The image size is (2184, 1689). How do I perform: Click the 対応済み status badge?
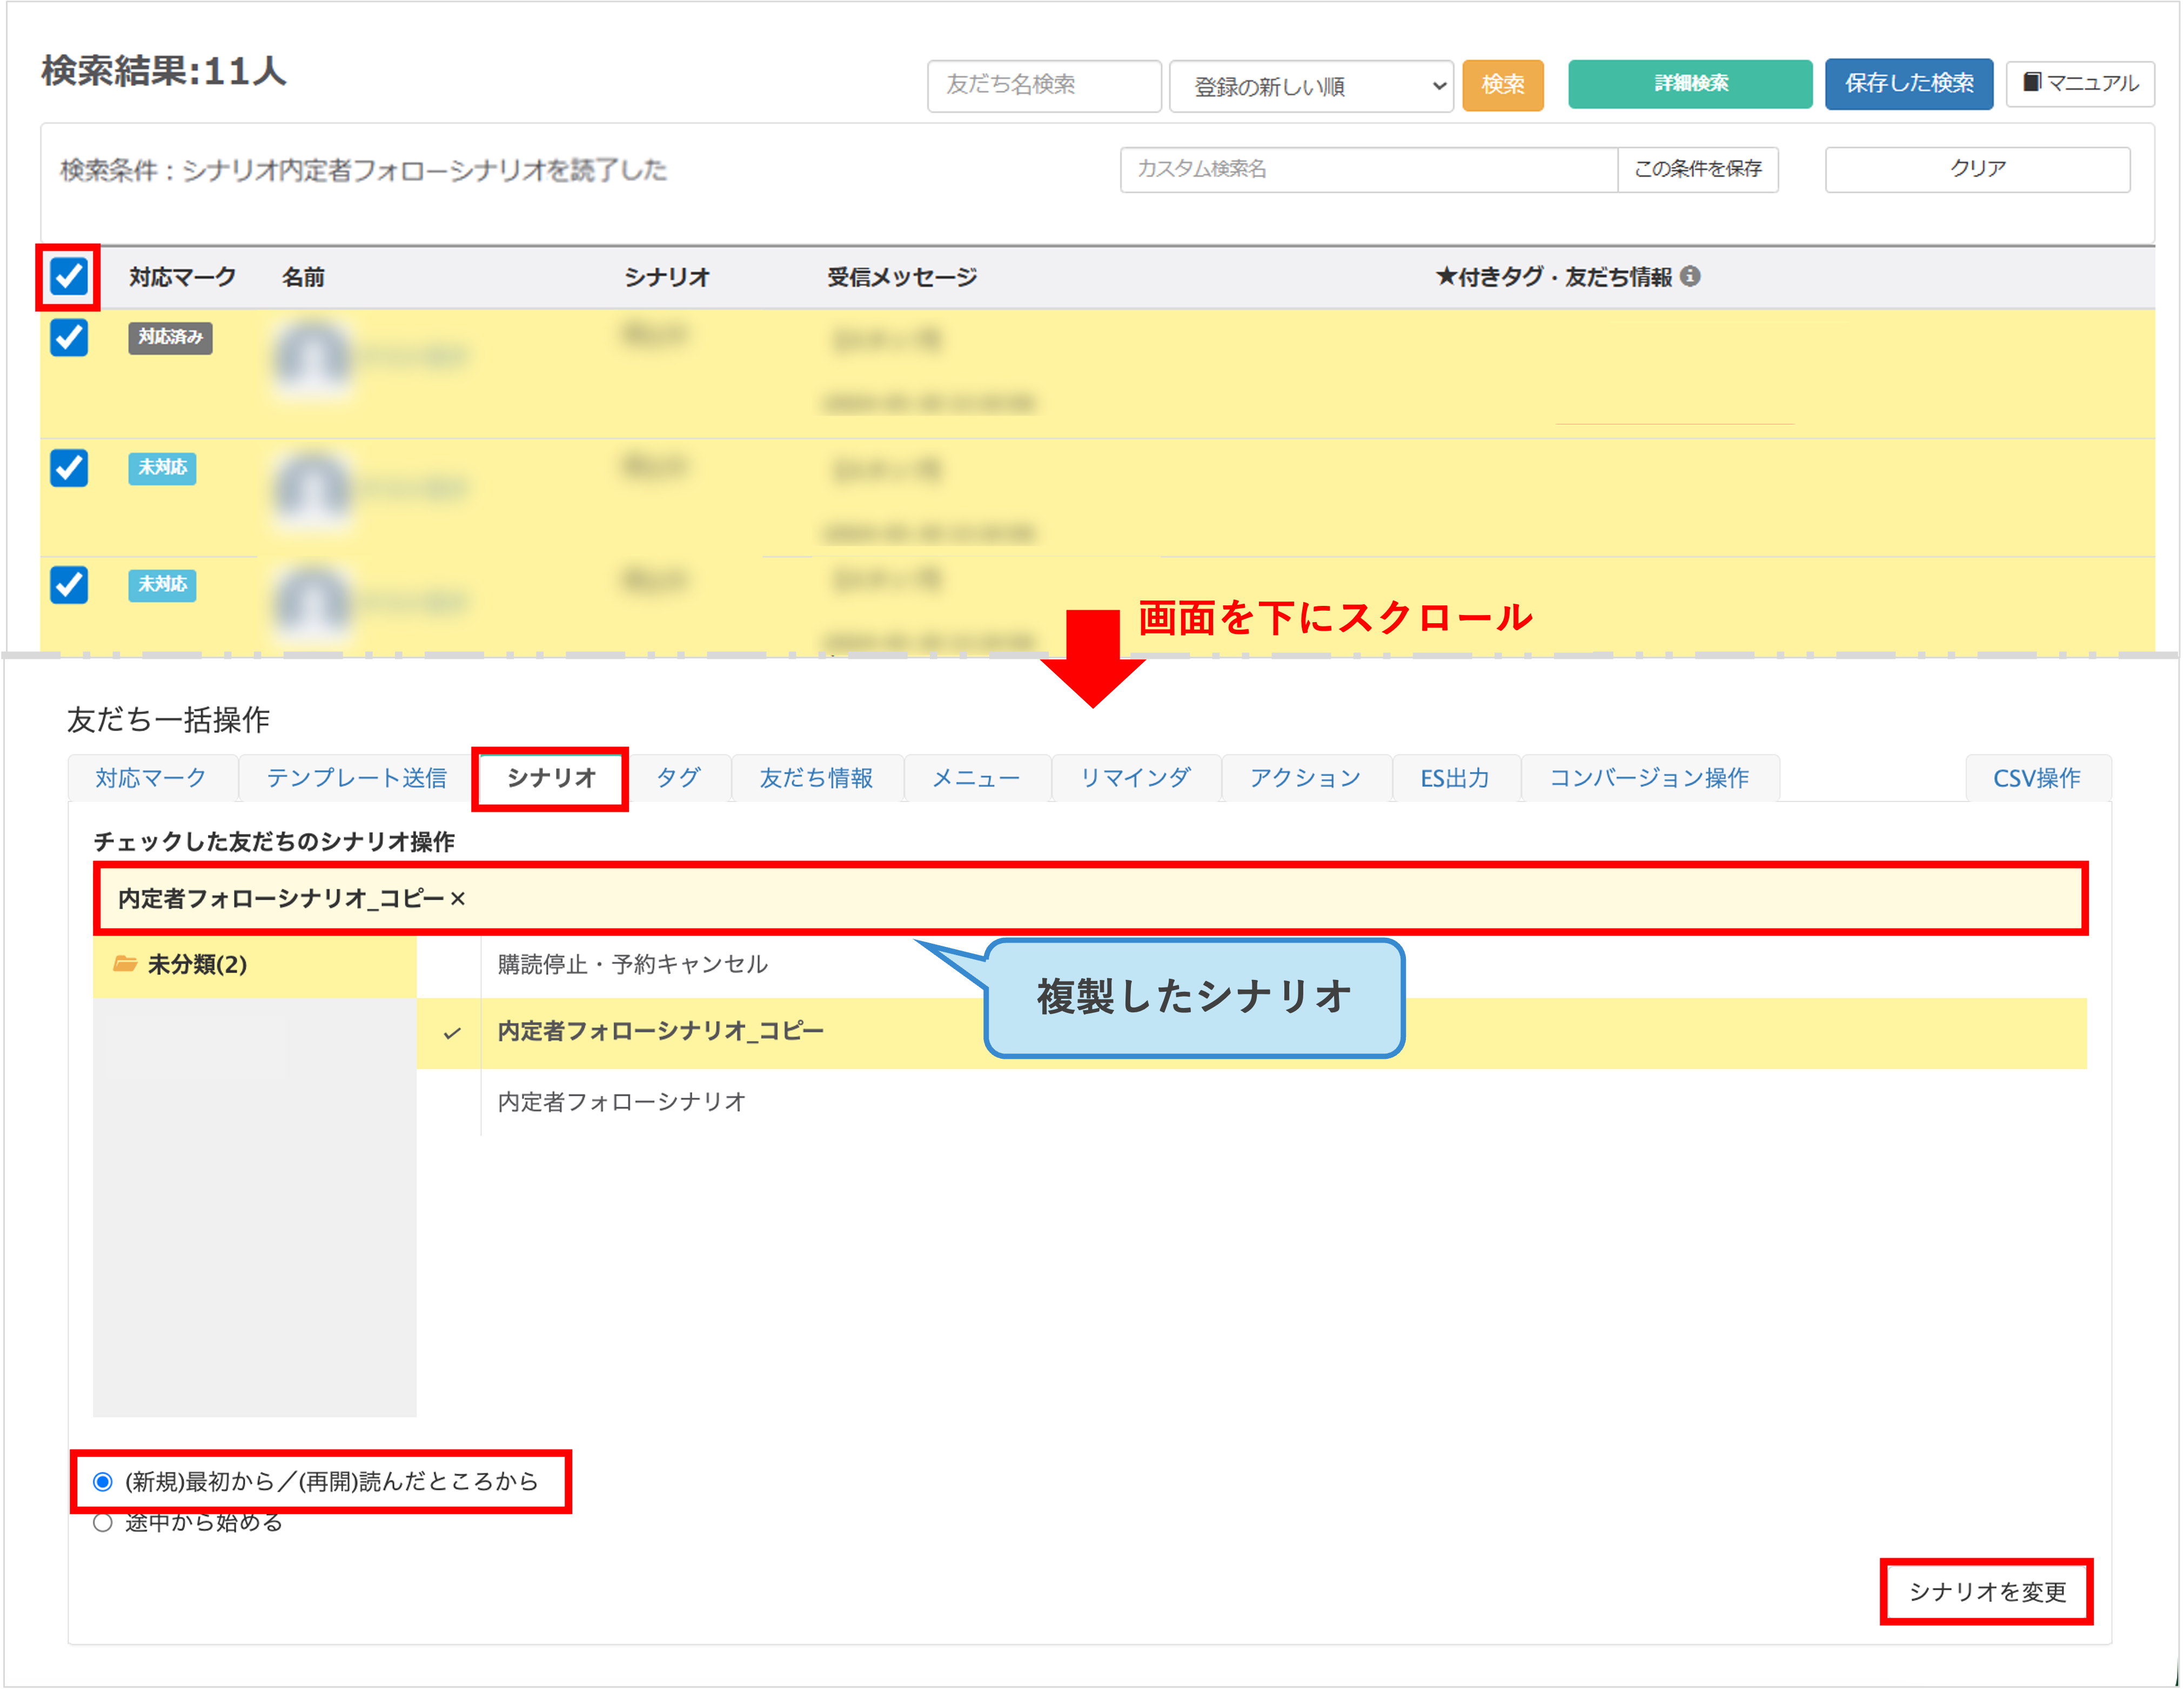coord(170,337)
